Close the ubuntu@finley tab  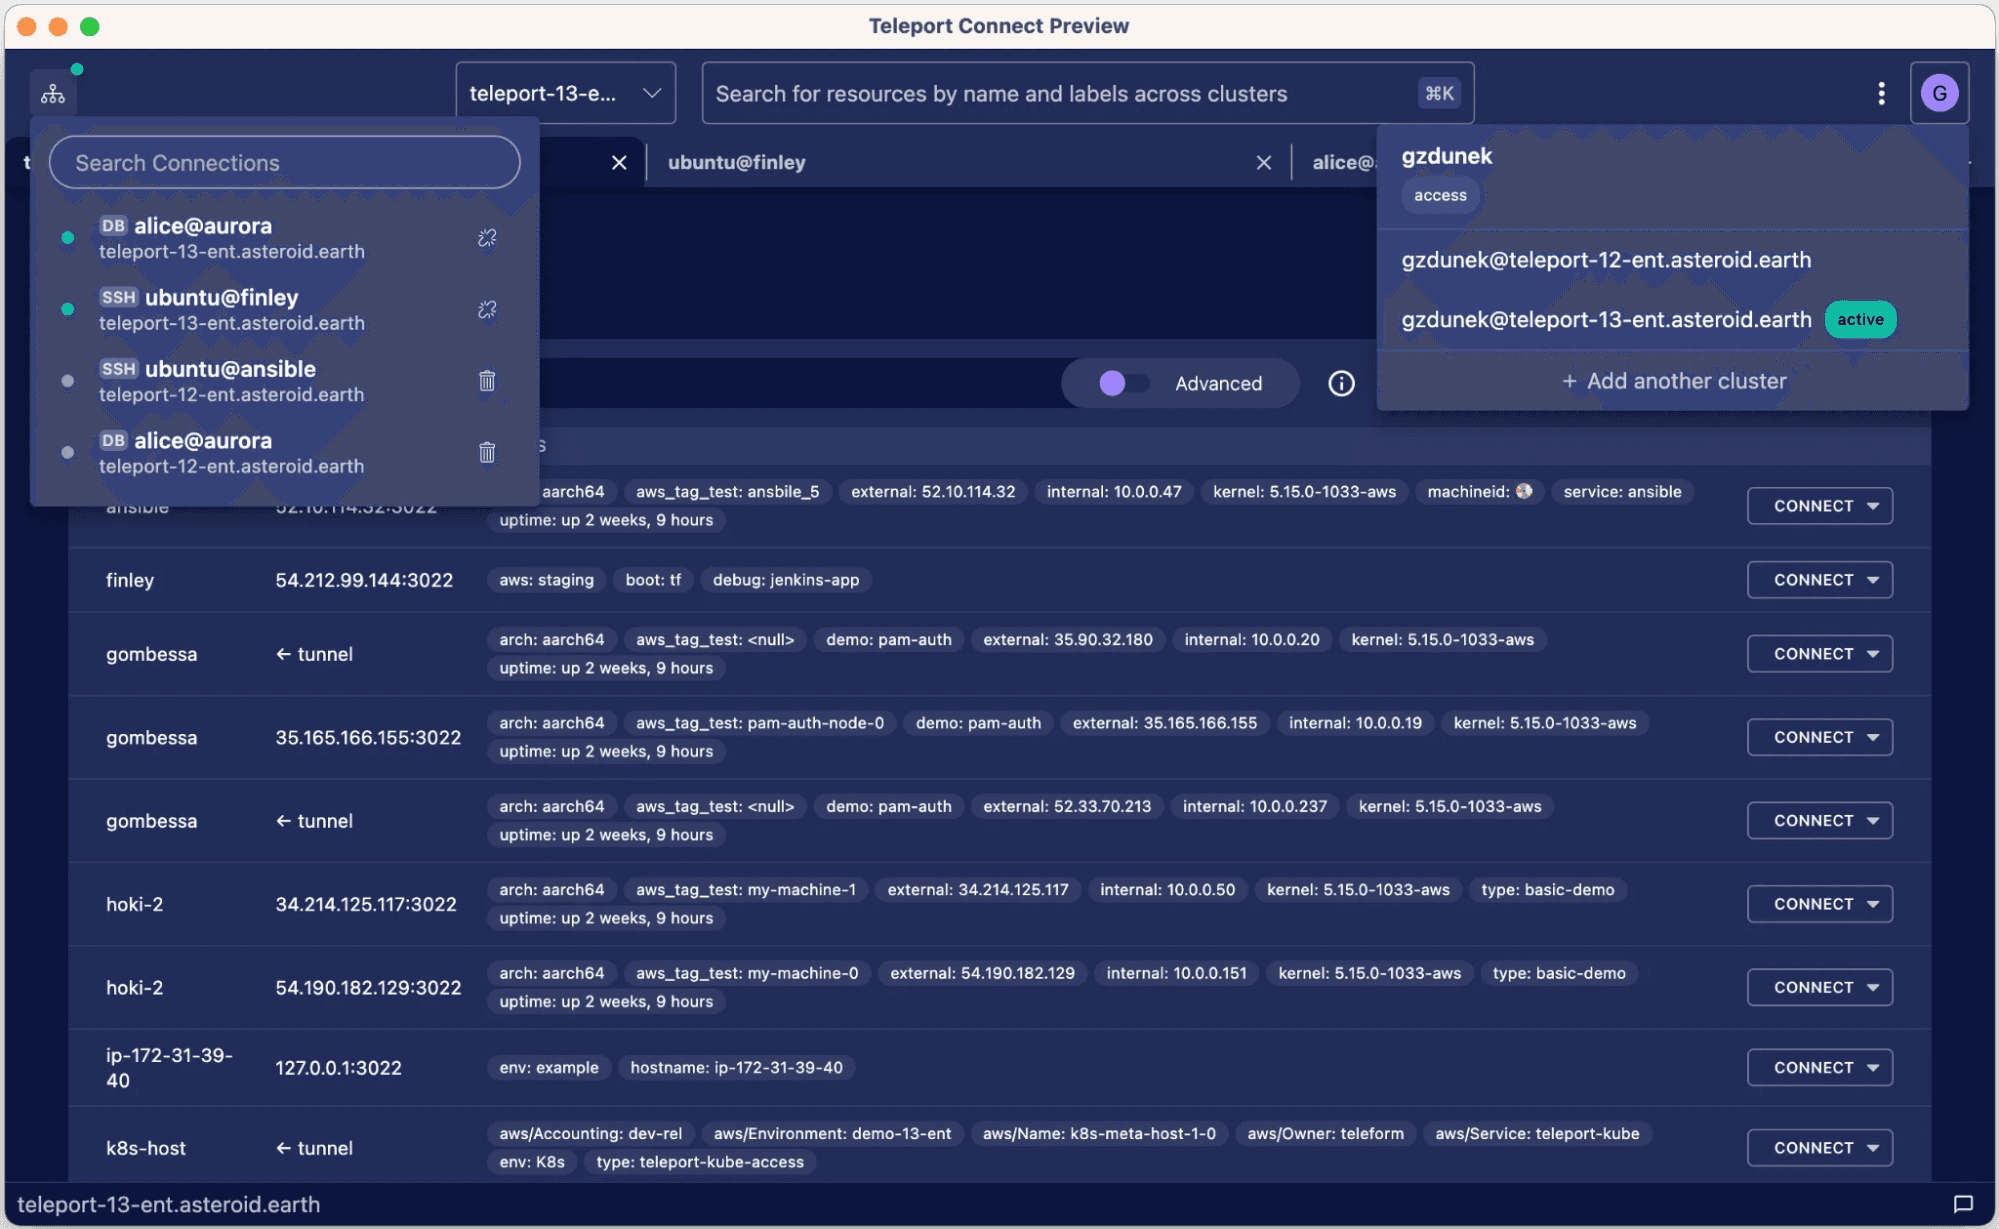1263,162
